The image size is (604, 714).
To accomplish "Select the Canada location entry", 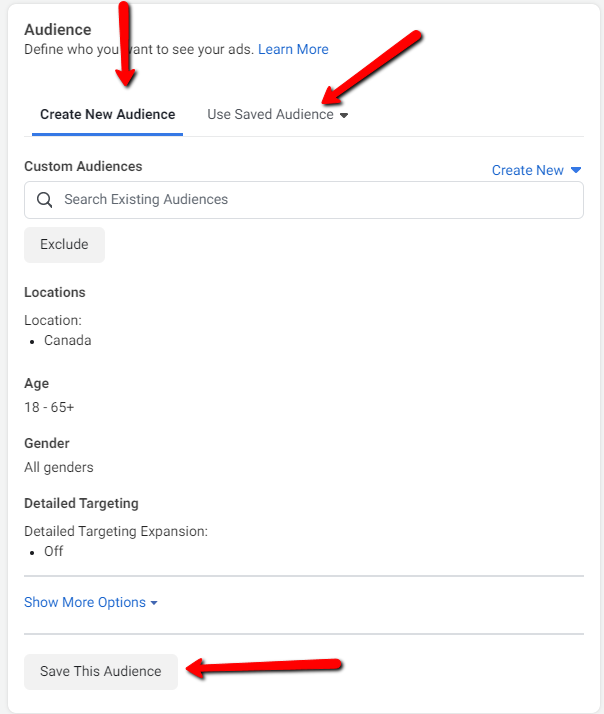I will pos(67,341).
